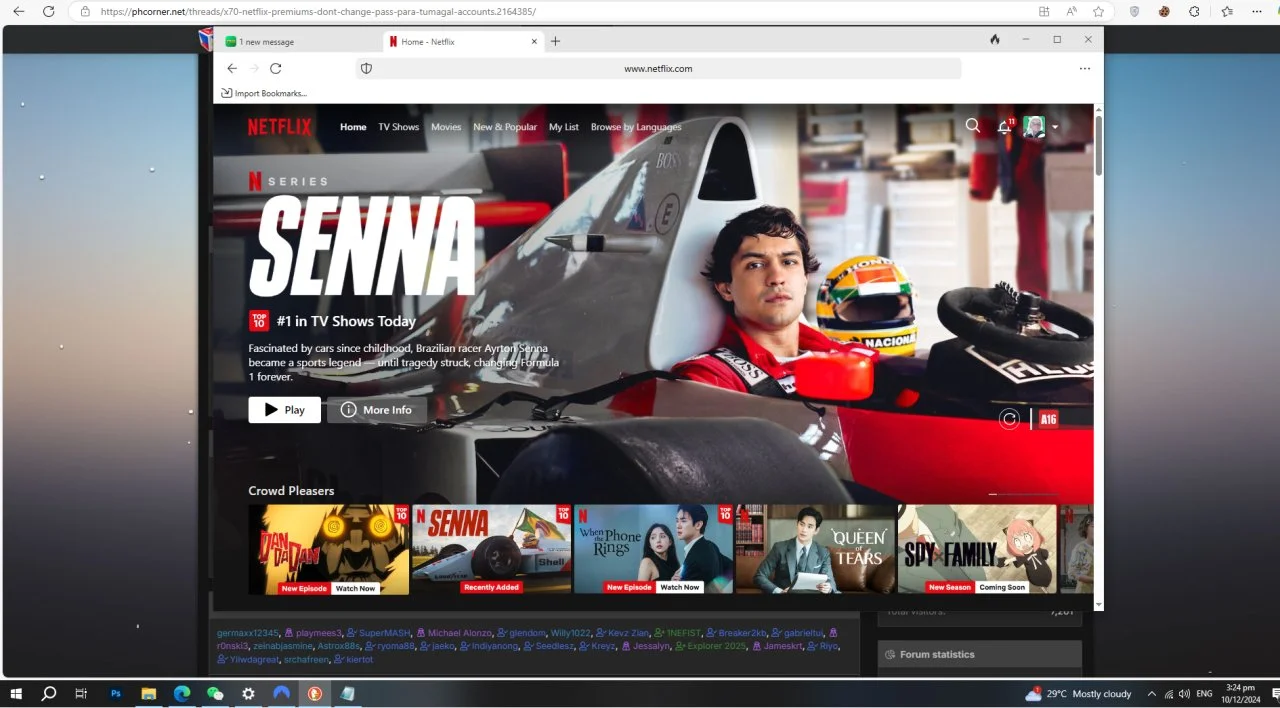Play the Senna series
The image size is (1280, 708).
[x=285, y=410]
